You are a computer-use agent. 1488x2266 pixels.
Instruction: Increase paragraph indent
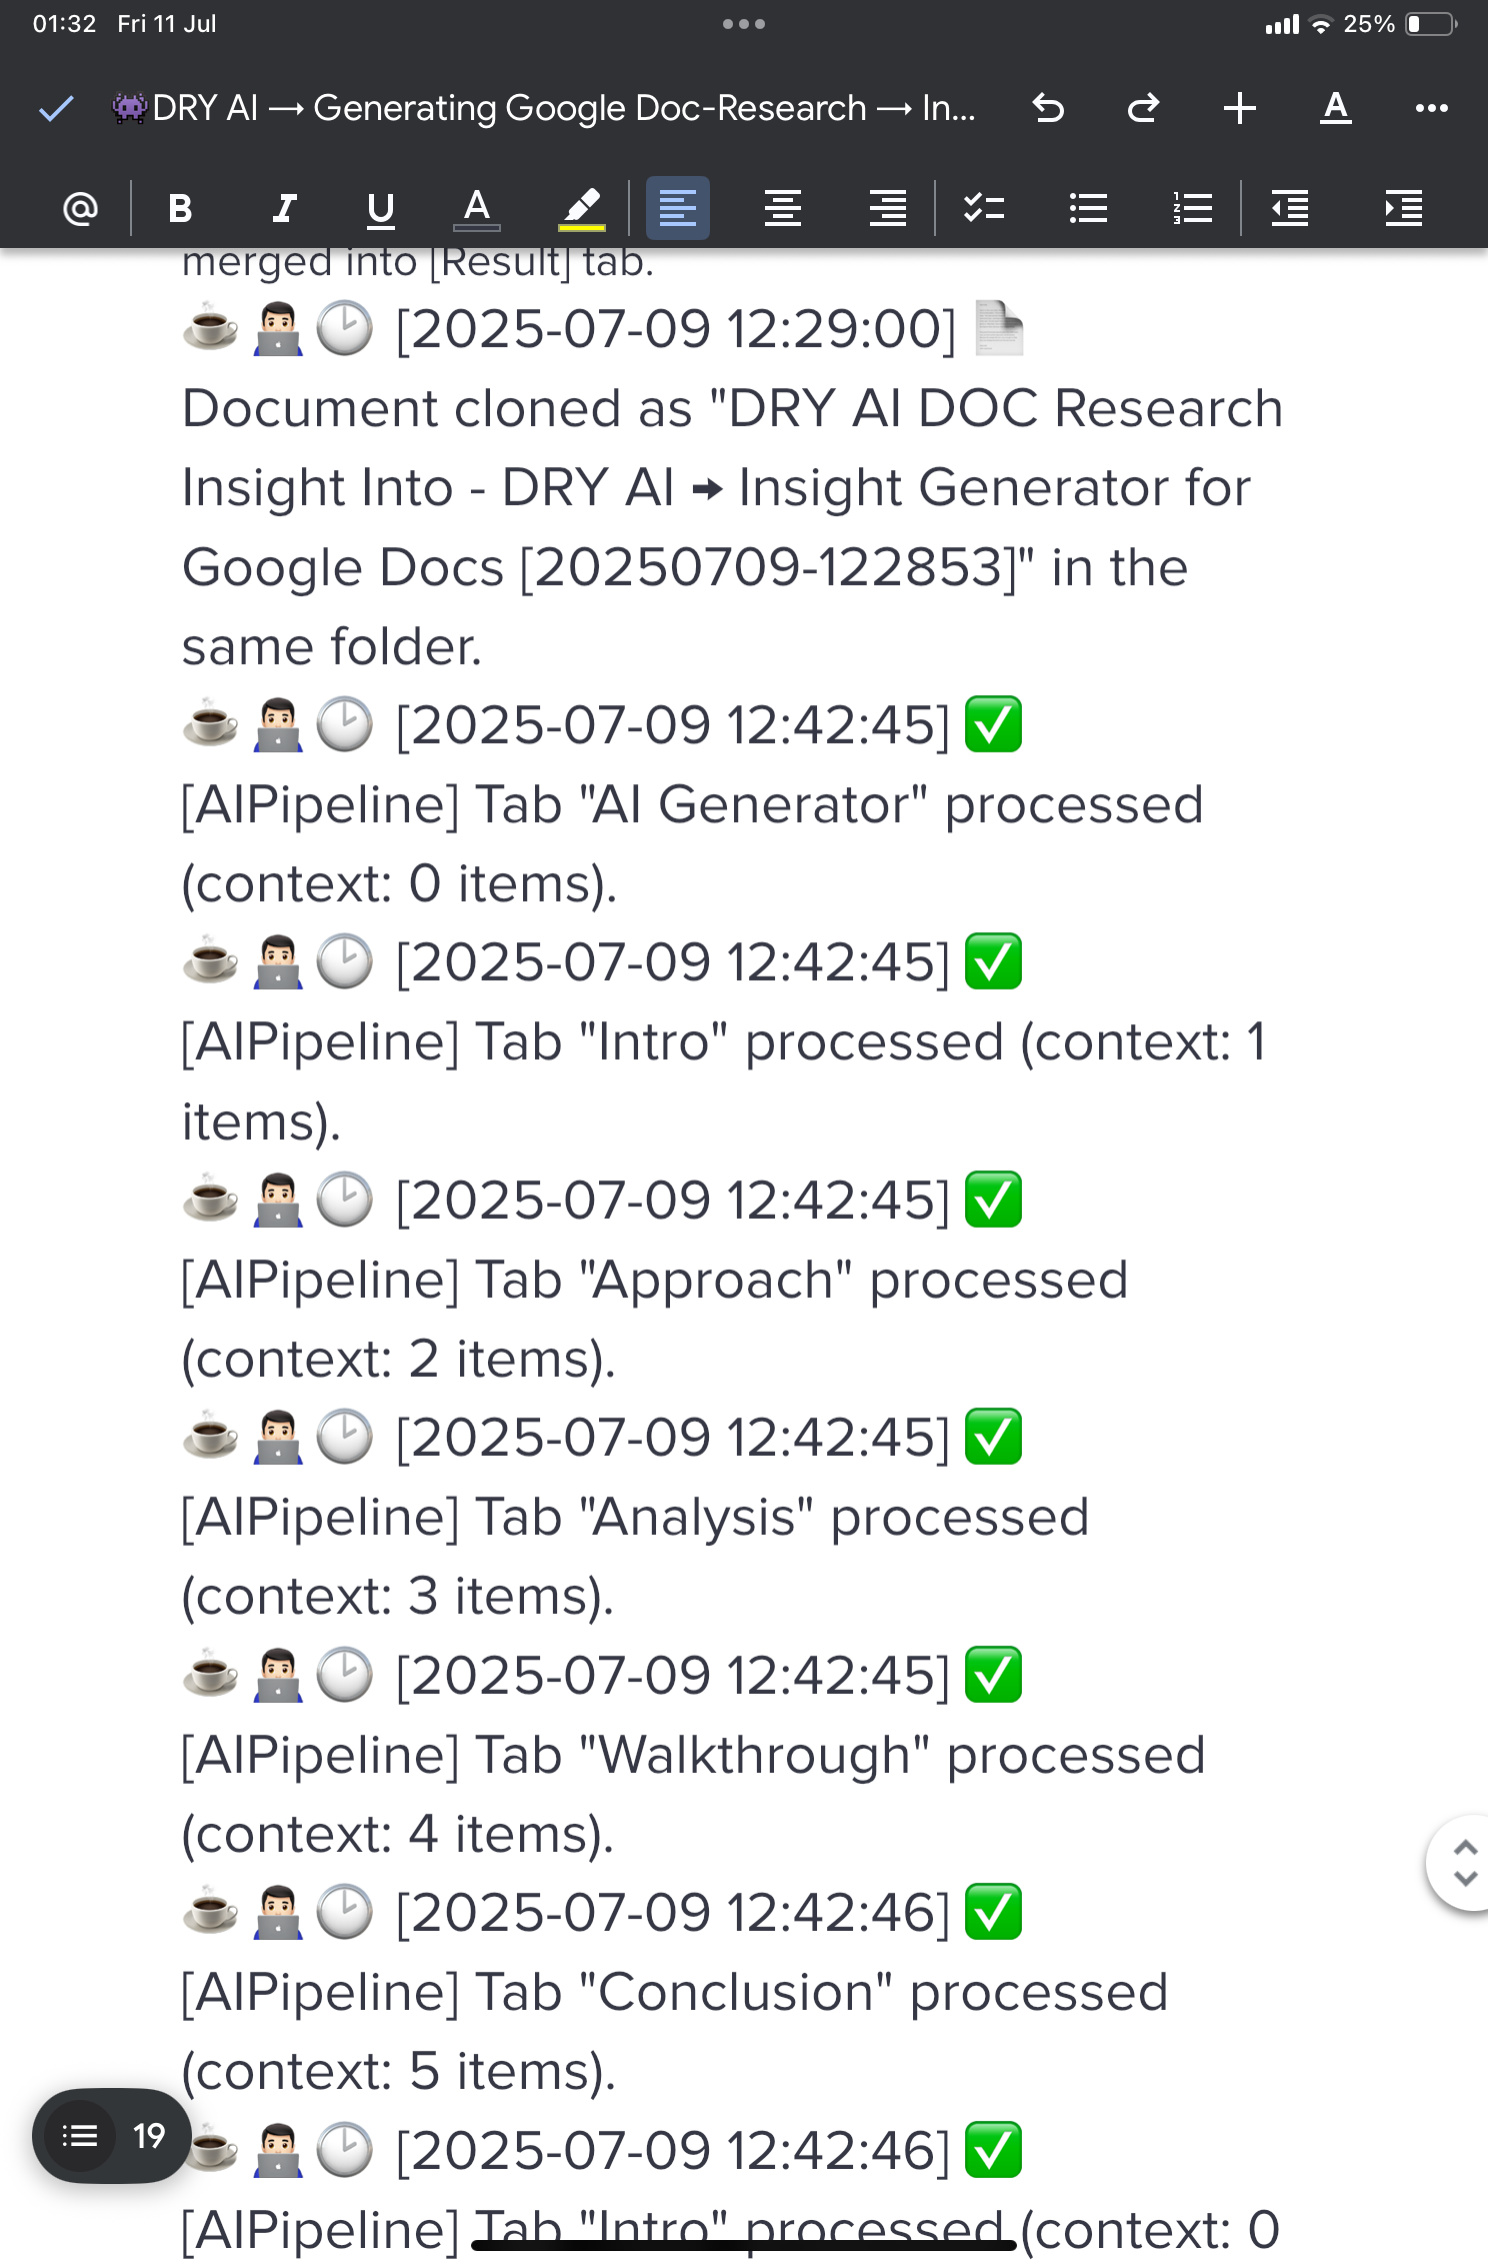tap(1403, 208)
